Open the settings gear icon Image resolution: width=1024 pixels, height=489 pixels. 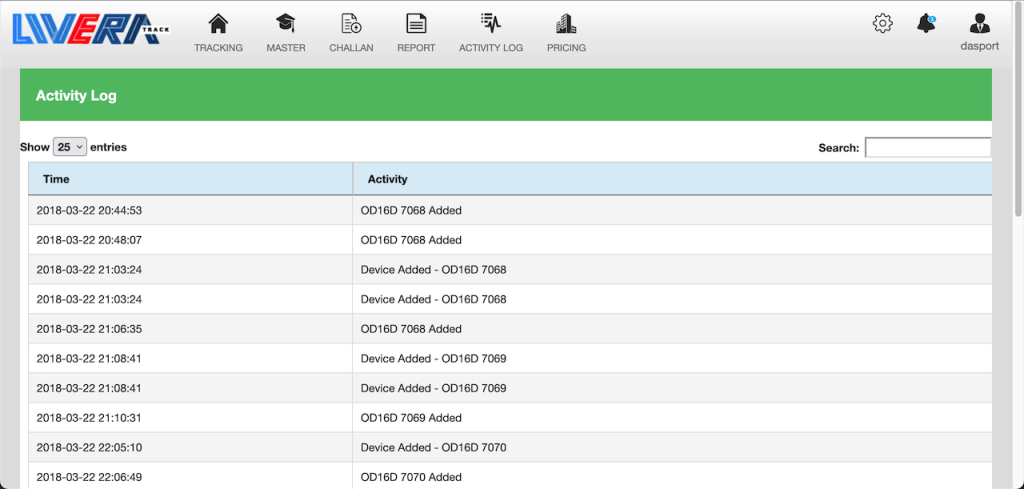[882, 24]
